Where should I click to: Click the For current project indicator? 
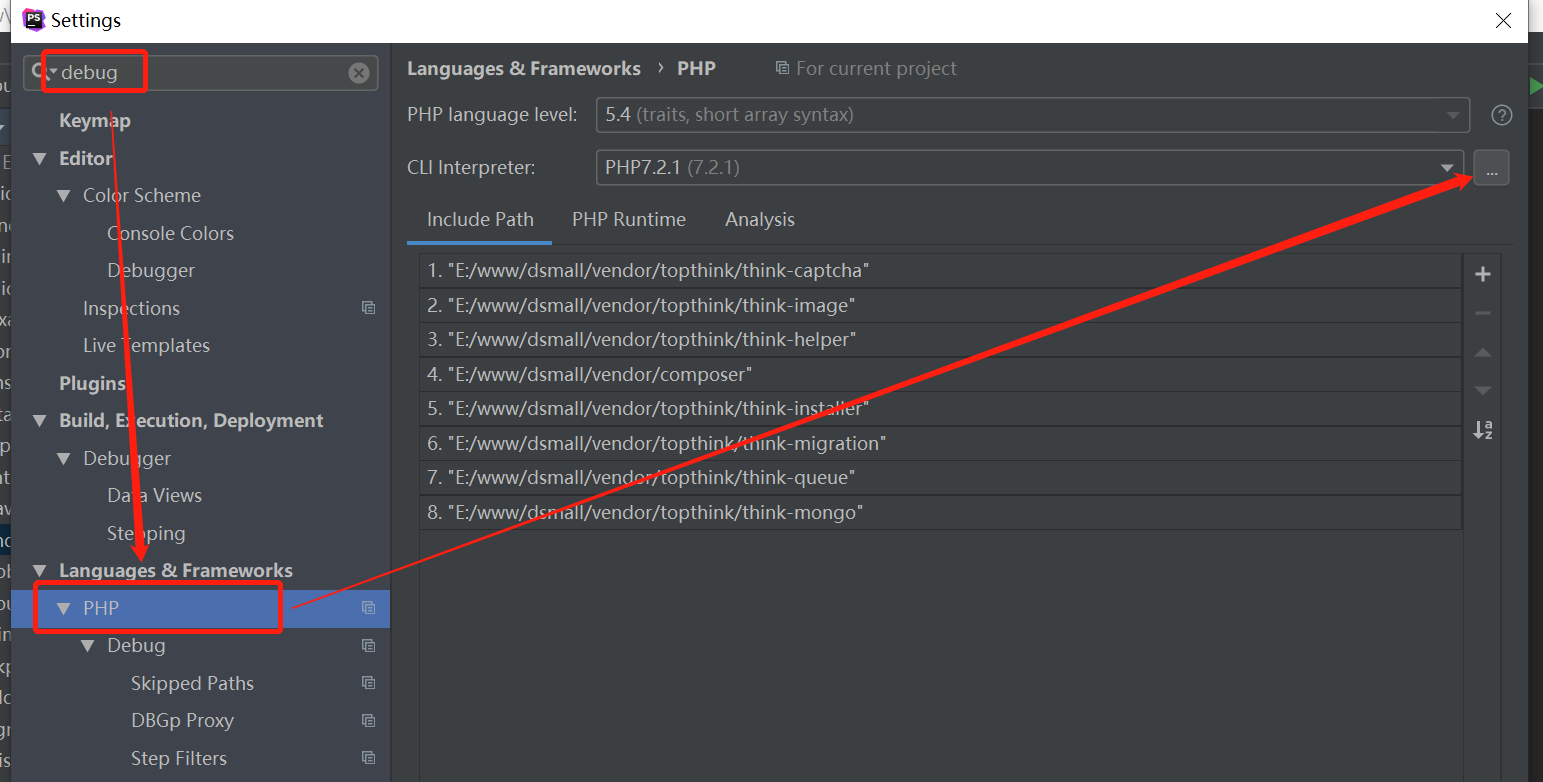tap(866, 68)
